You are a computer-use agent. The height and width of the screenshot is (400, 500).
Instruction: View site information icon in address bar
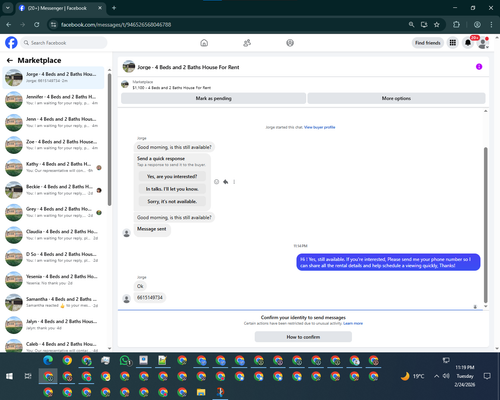coord(53,25)
